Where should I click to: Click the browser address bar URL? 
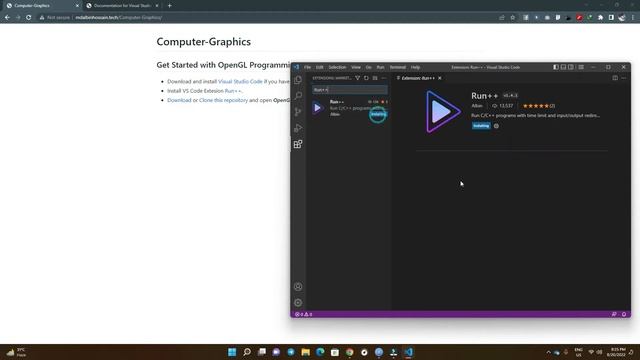click(x=118, y=18)
